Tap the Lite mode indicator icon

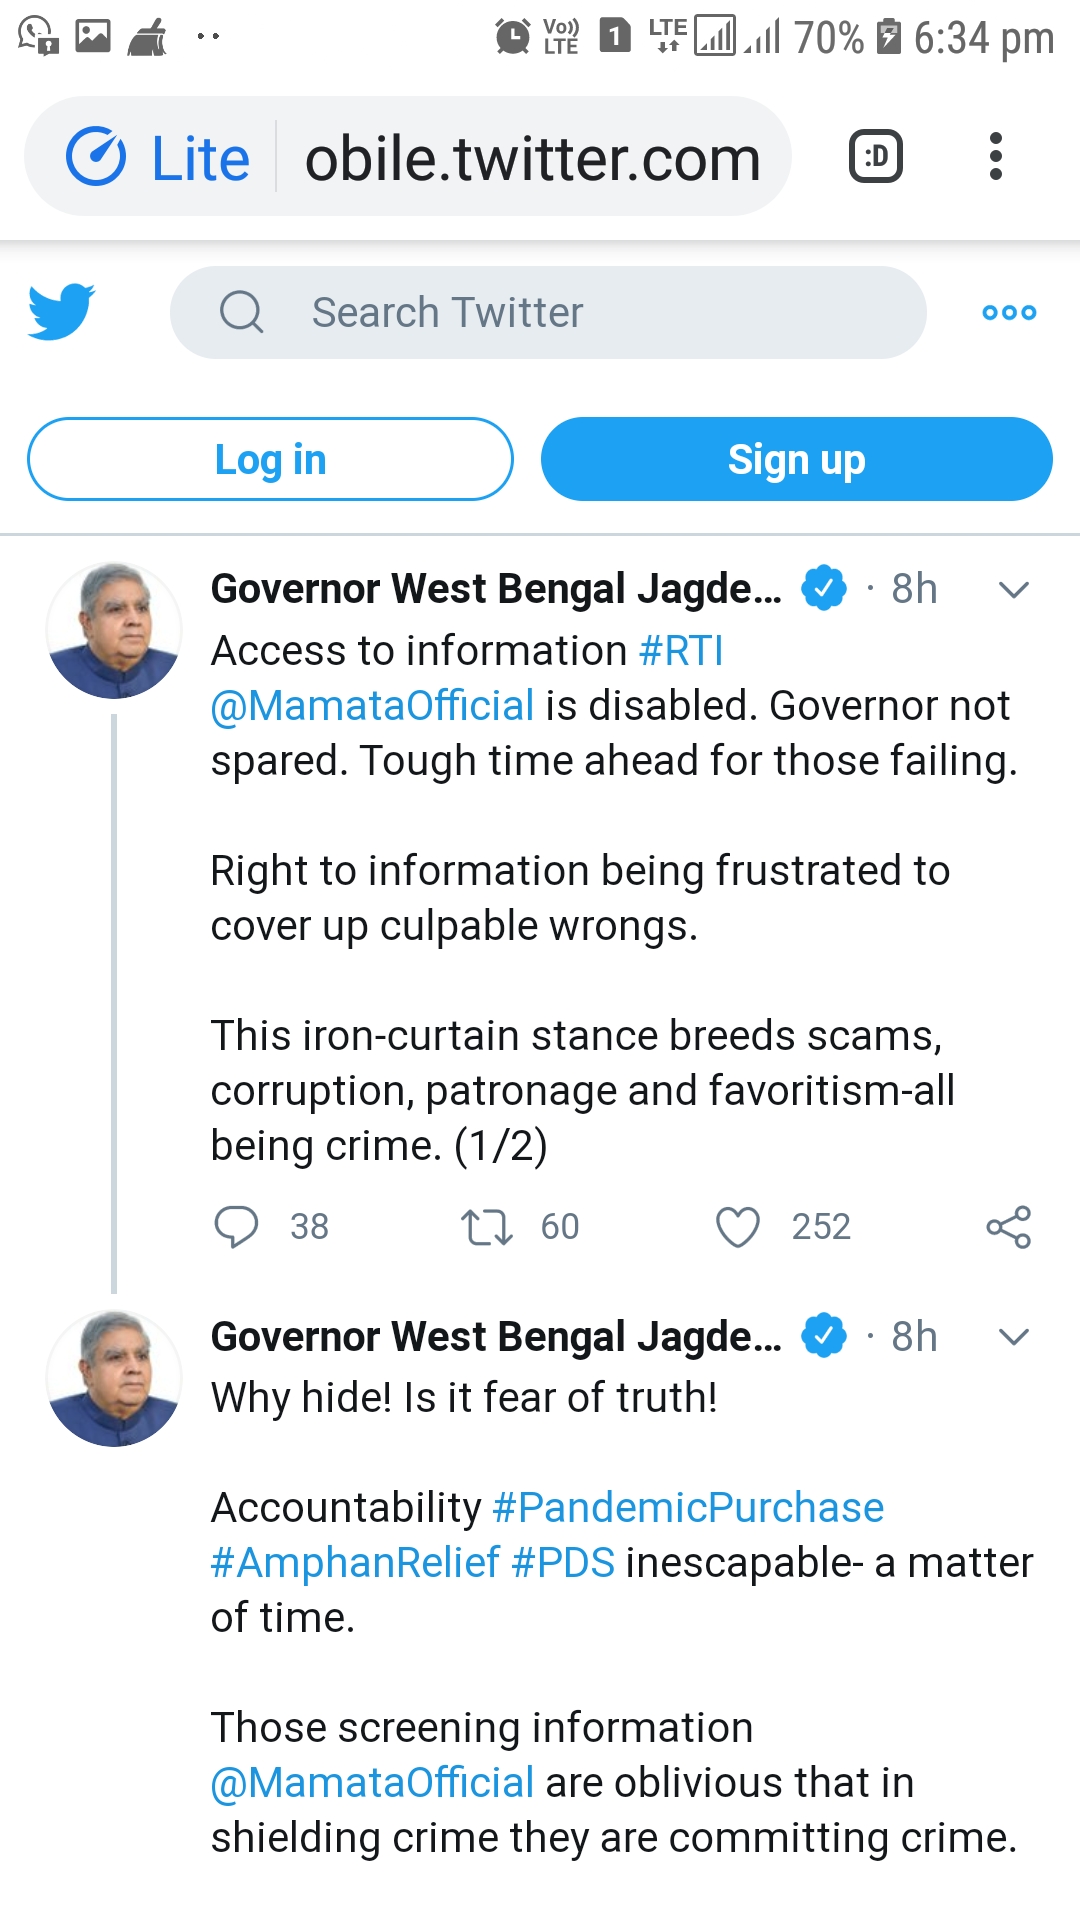(x=96, y=157)
